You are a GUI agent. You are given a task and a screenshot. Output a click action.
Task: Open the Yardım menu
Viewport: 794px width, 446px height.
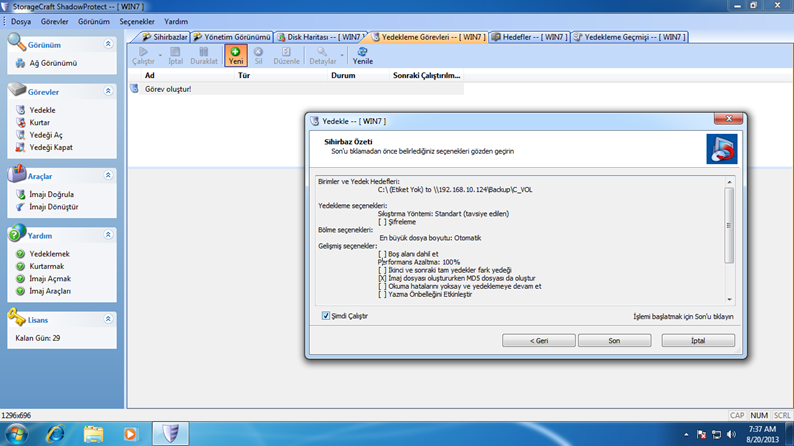click(x=176, y=22)
